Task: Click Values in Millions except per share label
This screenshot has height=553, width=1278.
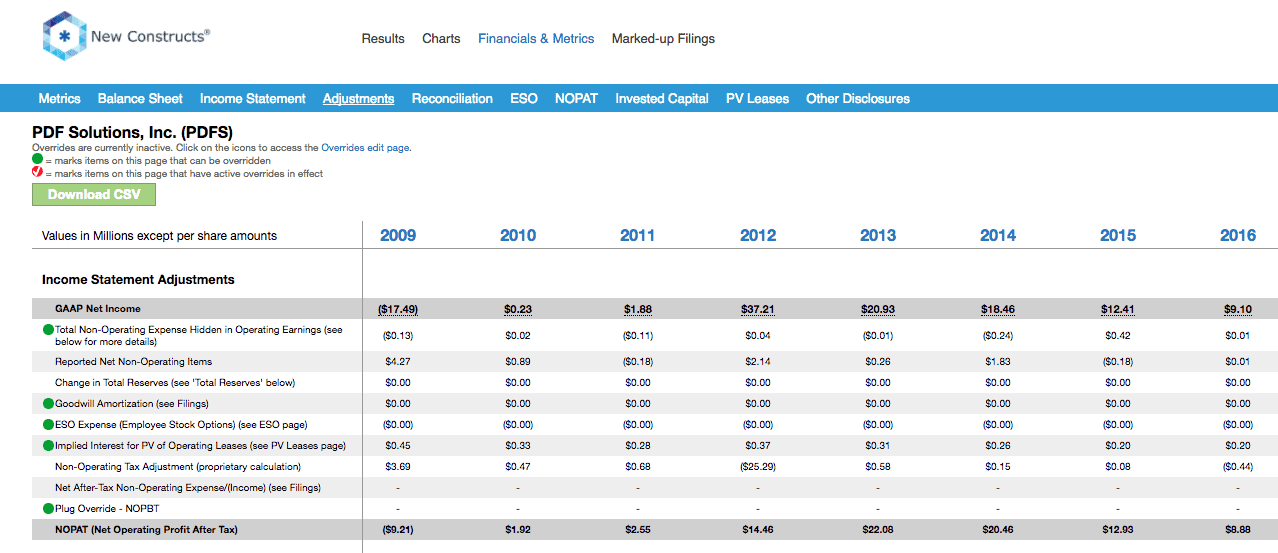Action: [160, 236]
